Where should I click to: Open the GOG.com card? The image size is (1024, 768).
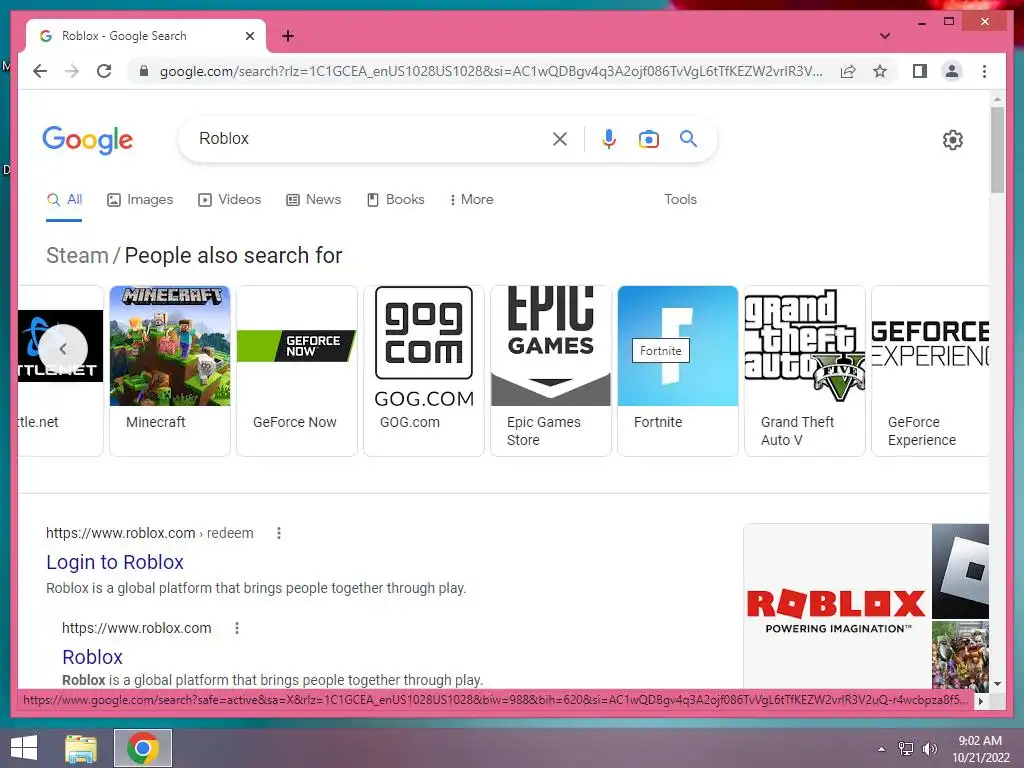424,370
